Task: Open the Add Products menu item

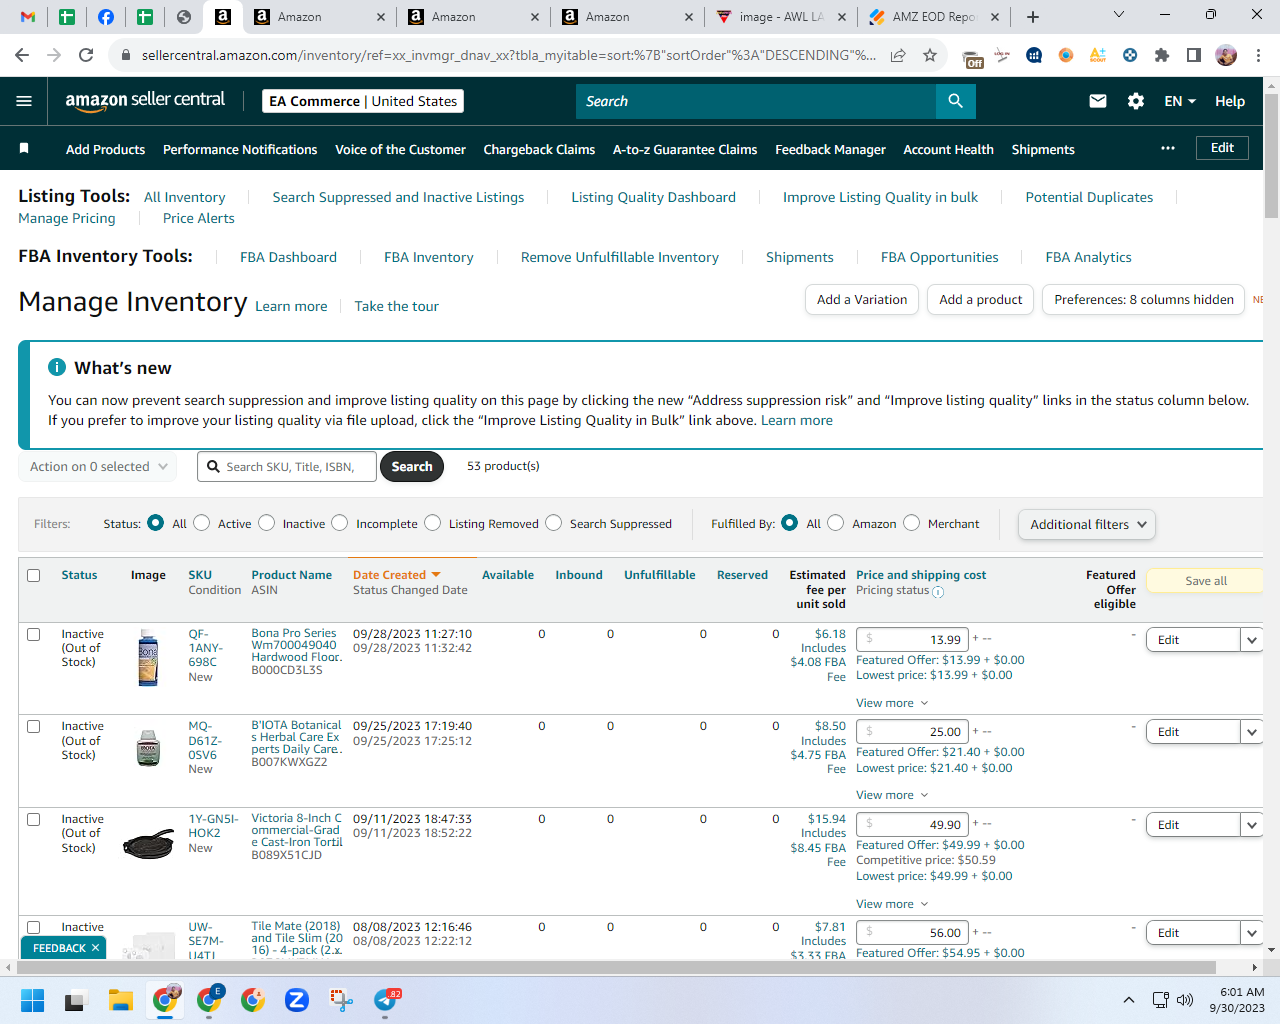Action: tap(105, 149)
